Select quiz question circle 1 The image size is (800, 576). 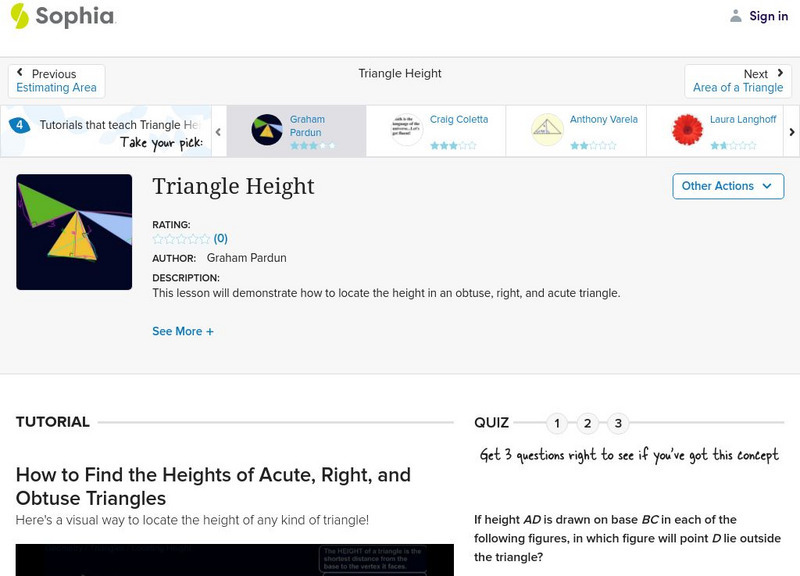tap(557, 423)
